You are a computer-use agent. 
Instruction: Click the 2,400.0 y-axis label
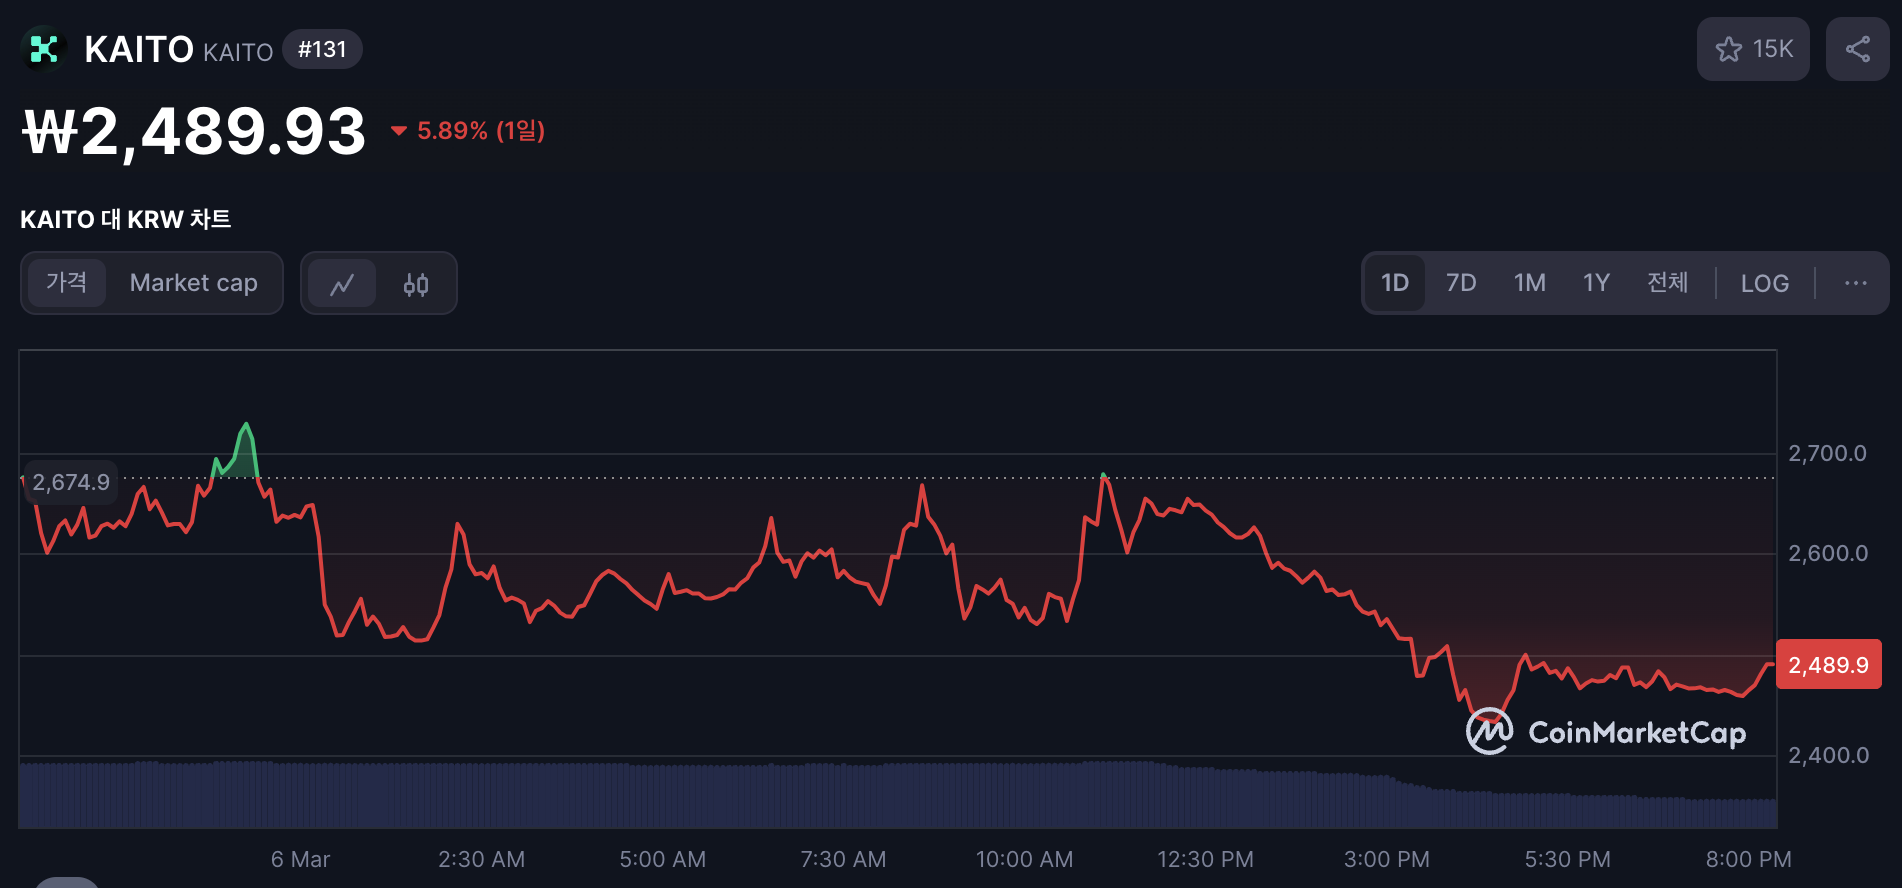coord(1827,755)
